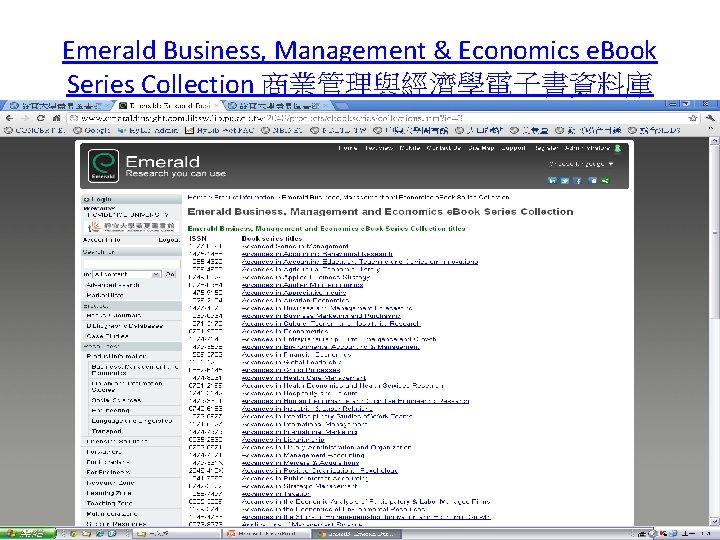The width and height of the screenshot is (720, 540).
Task: Click the ISSN column header
Action: point(198,238)
